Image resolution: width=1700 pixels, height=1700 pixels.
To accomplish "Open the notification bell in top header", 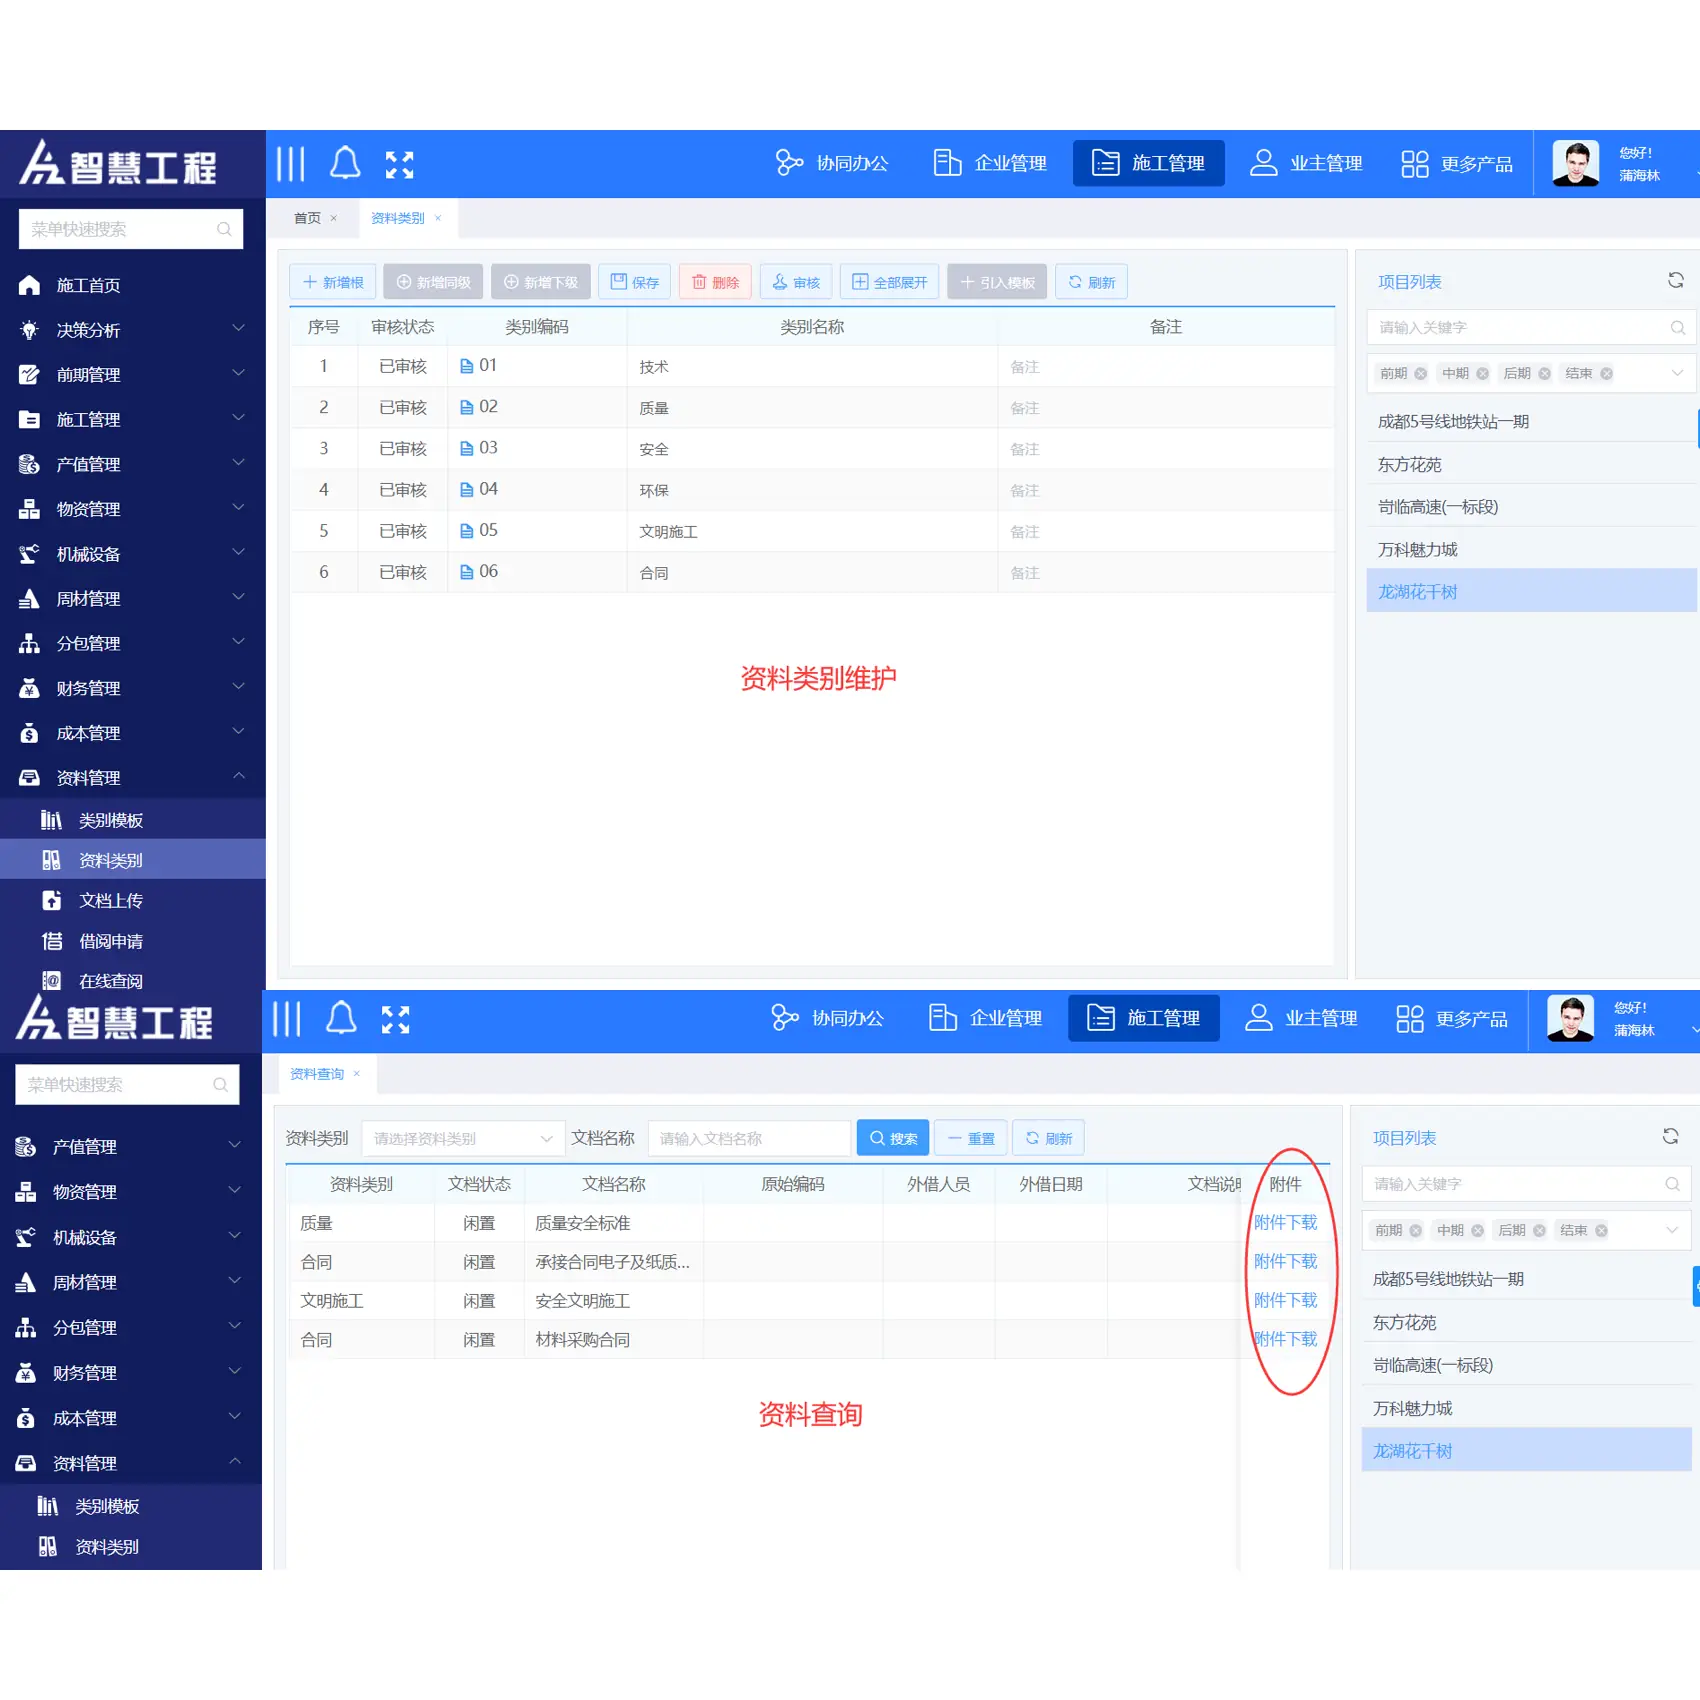I will (x=345, y=163).
